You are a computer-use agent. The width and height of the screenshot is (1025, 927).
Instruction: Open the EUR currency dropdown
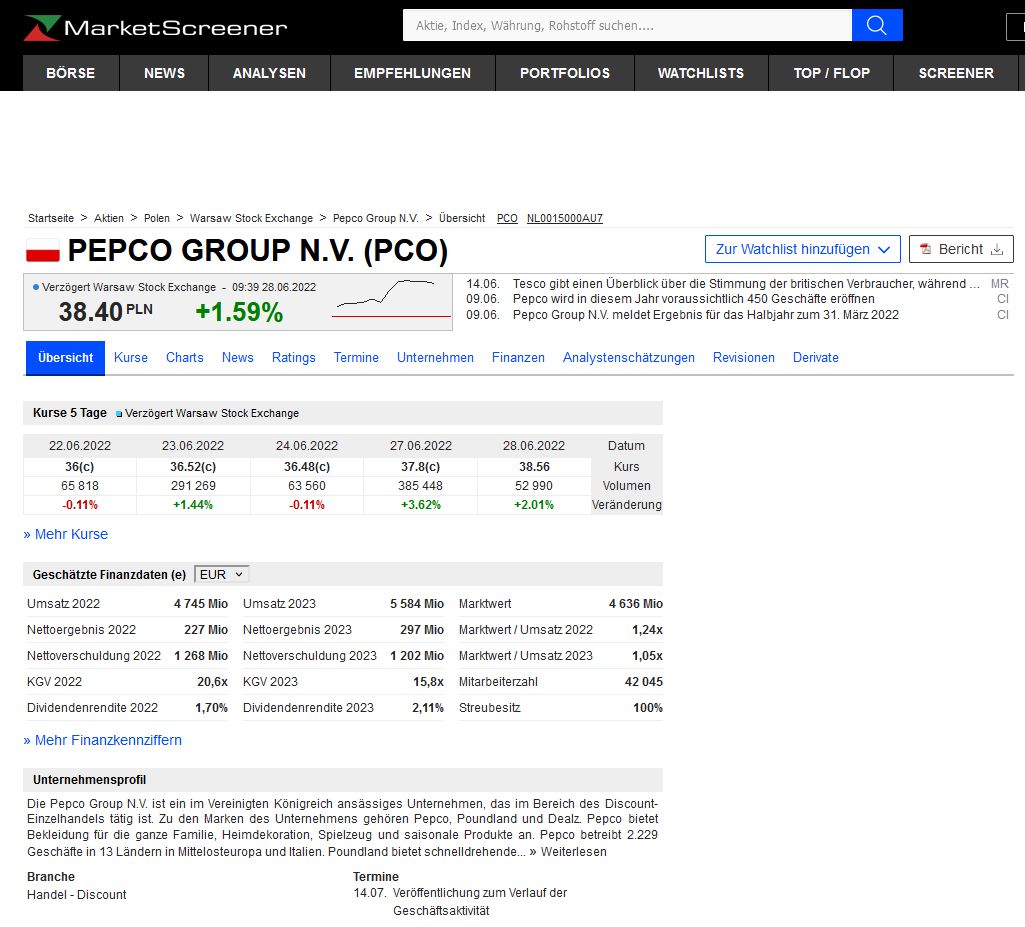[222, 574]
